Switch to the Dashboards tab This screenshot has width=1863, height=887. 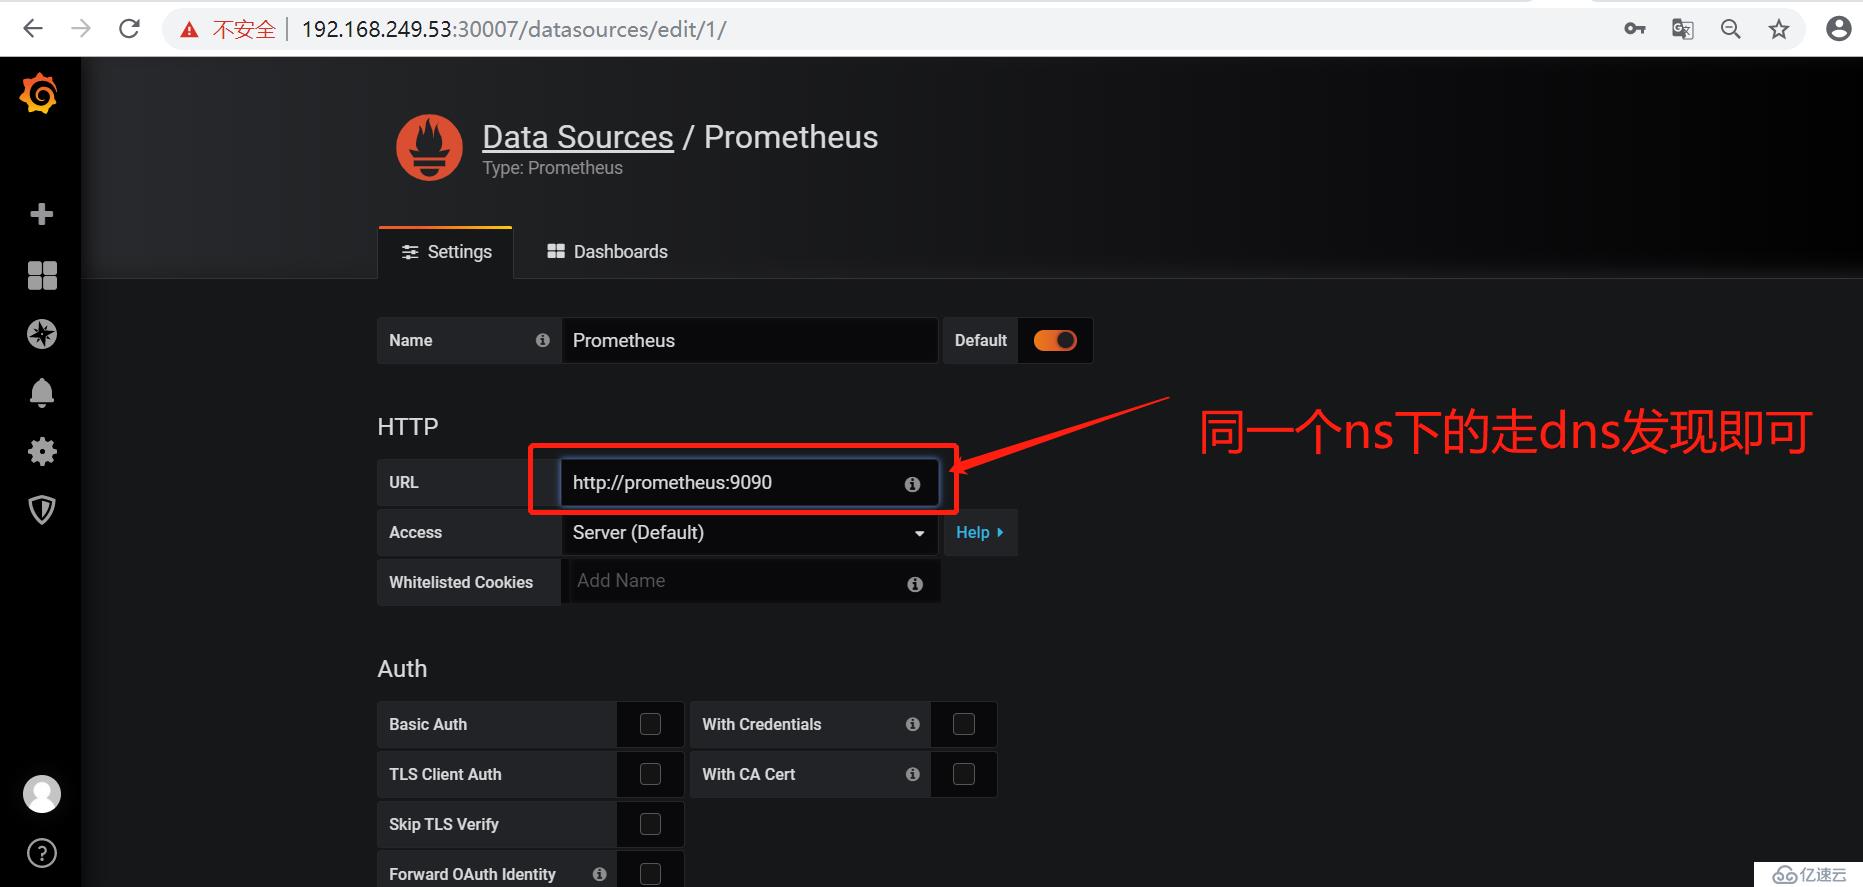click(x=607, y=252)
